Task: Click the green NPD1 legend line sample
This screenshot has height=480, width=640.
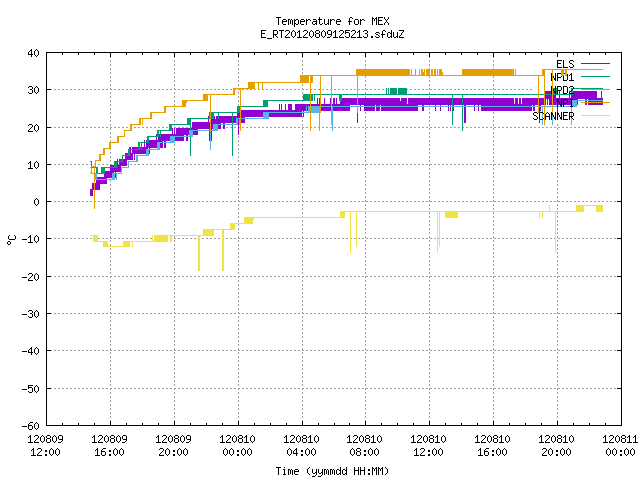Action: click(x=596, y=76)
